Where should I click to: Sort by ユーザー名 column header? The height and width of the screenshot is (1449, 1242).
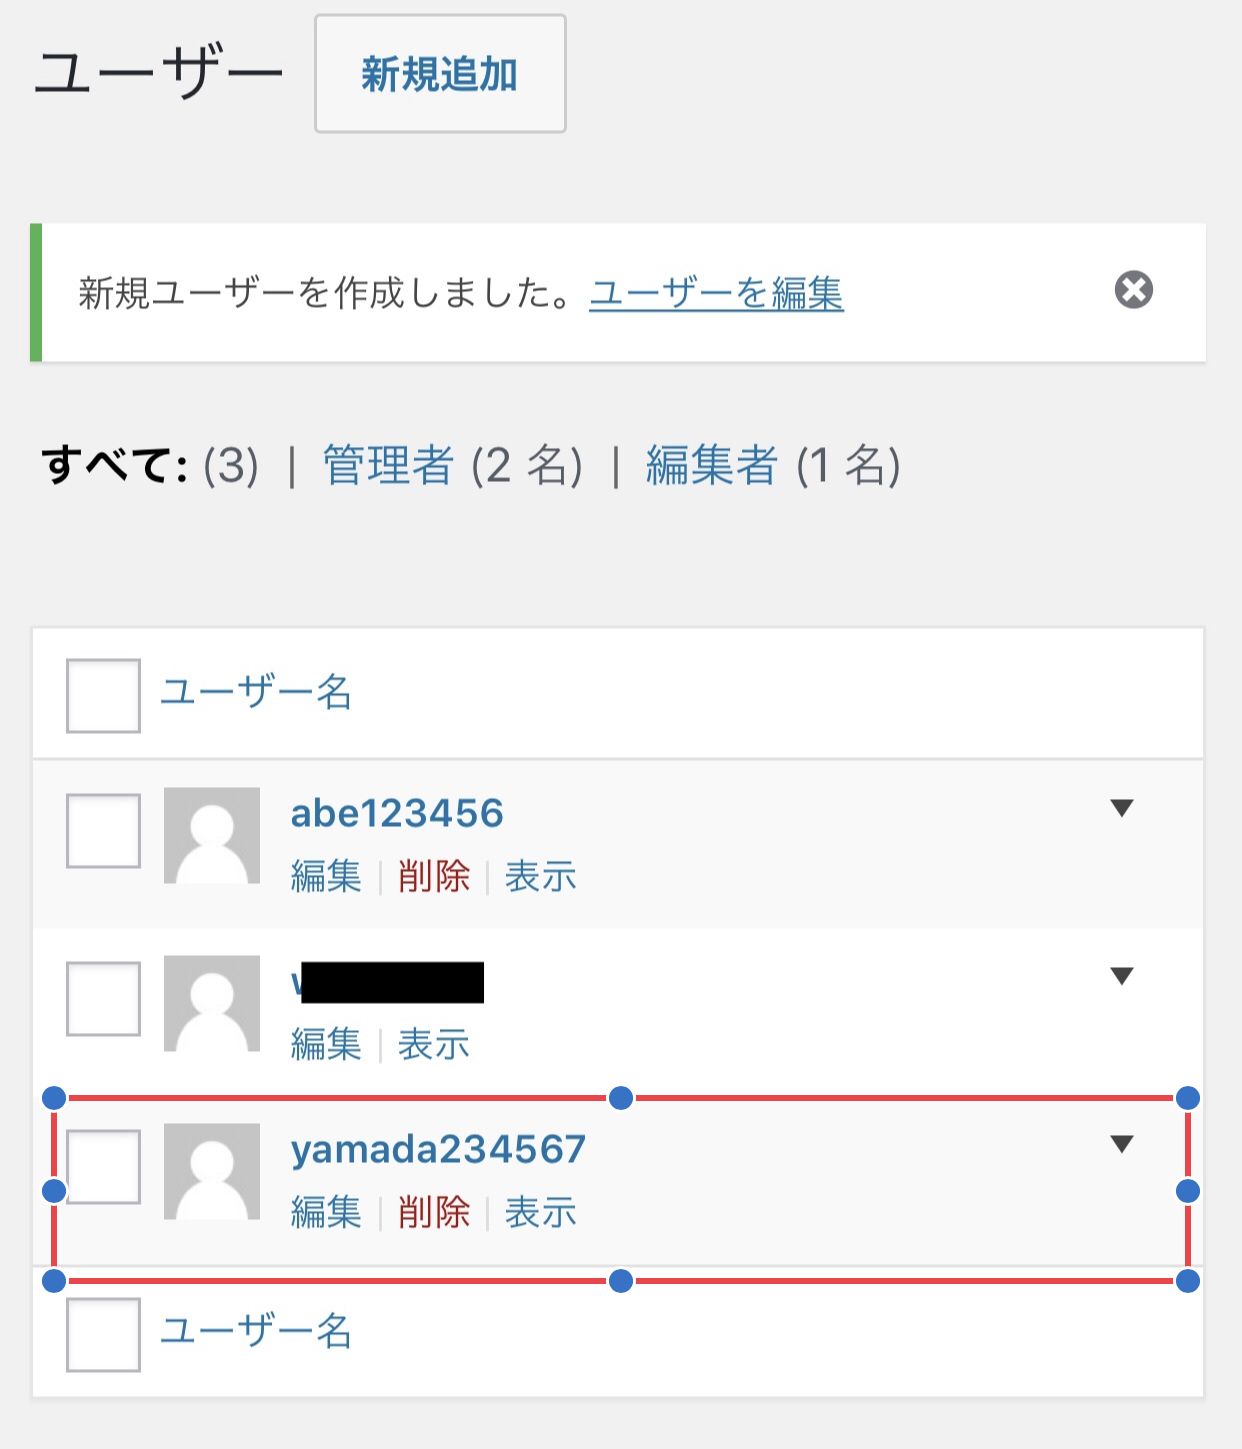click(x=256, y=692)
